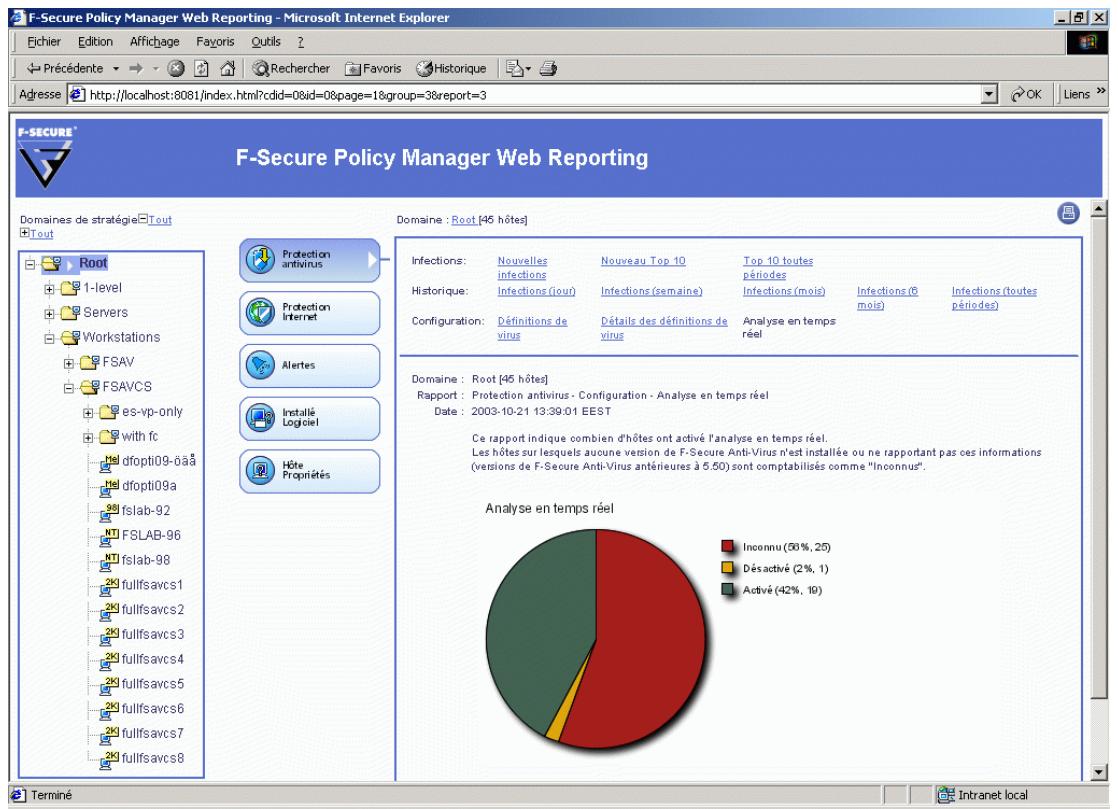This screenshot has width=1118, height=809.
Task: Open the Outils menu
Action: pos(266,42)
